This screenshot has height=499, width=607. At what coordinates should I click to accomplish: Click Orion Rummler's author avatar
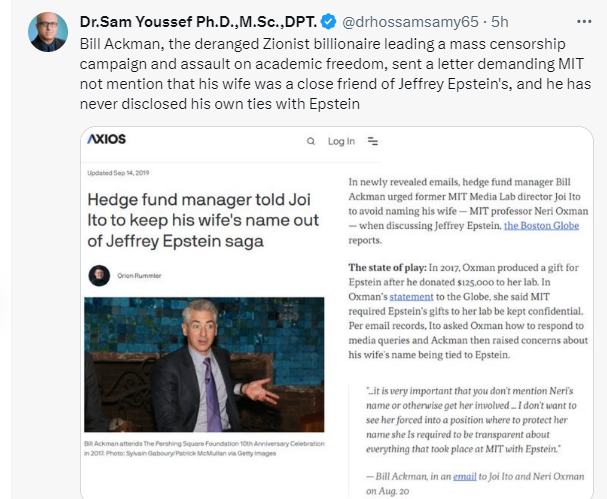pos(99,275)
